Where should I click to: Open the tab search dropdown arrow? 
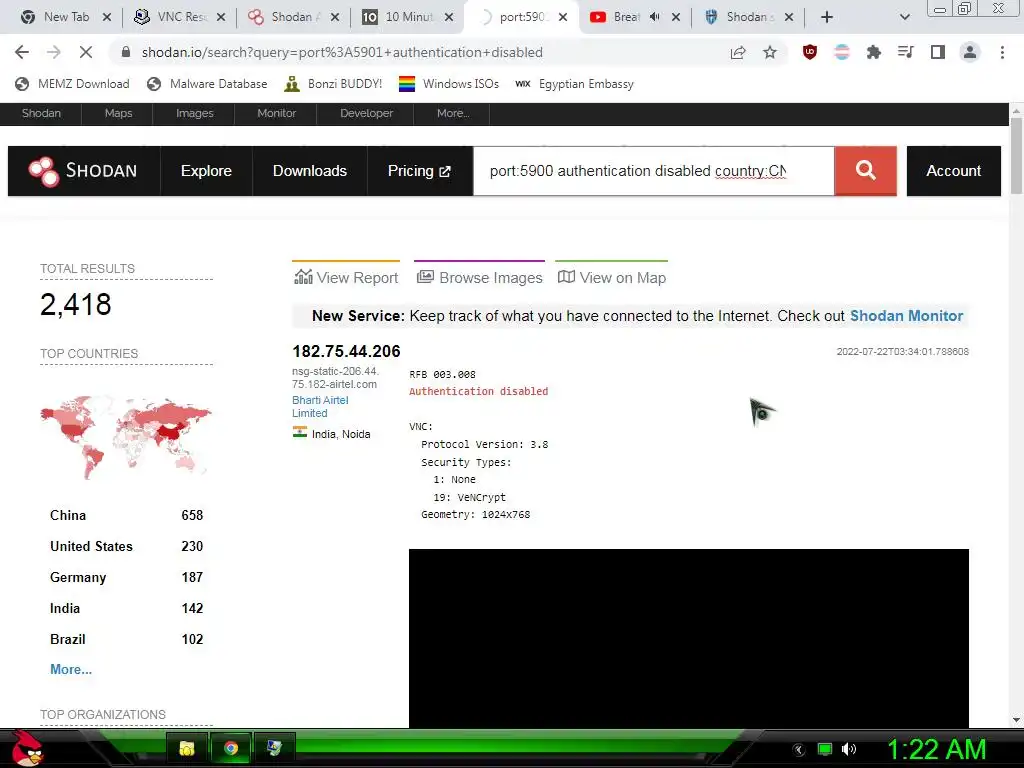pyautogui.click(x=904, y=17)
